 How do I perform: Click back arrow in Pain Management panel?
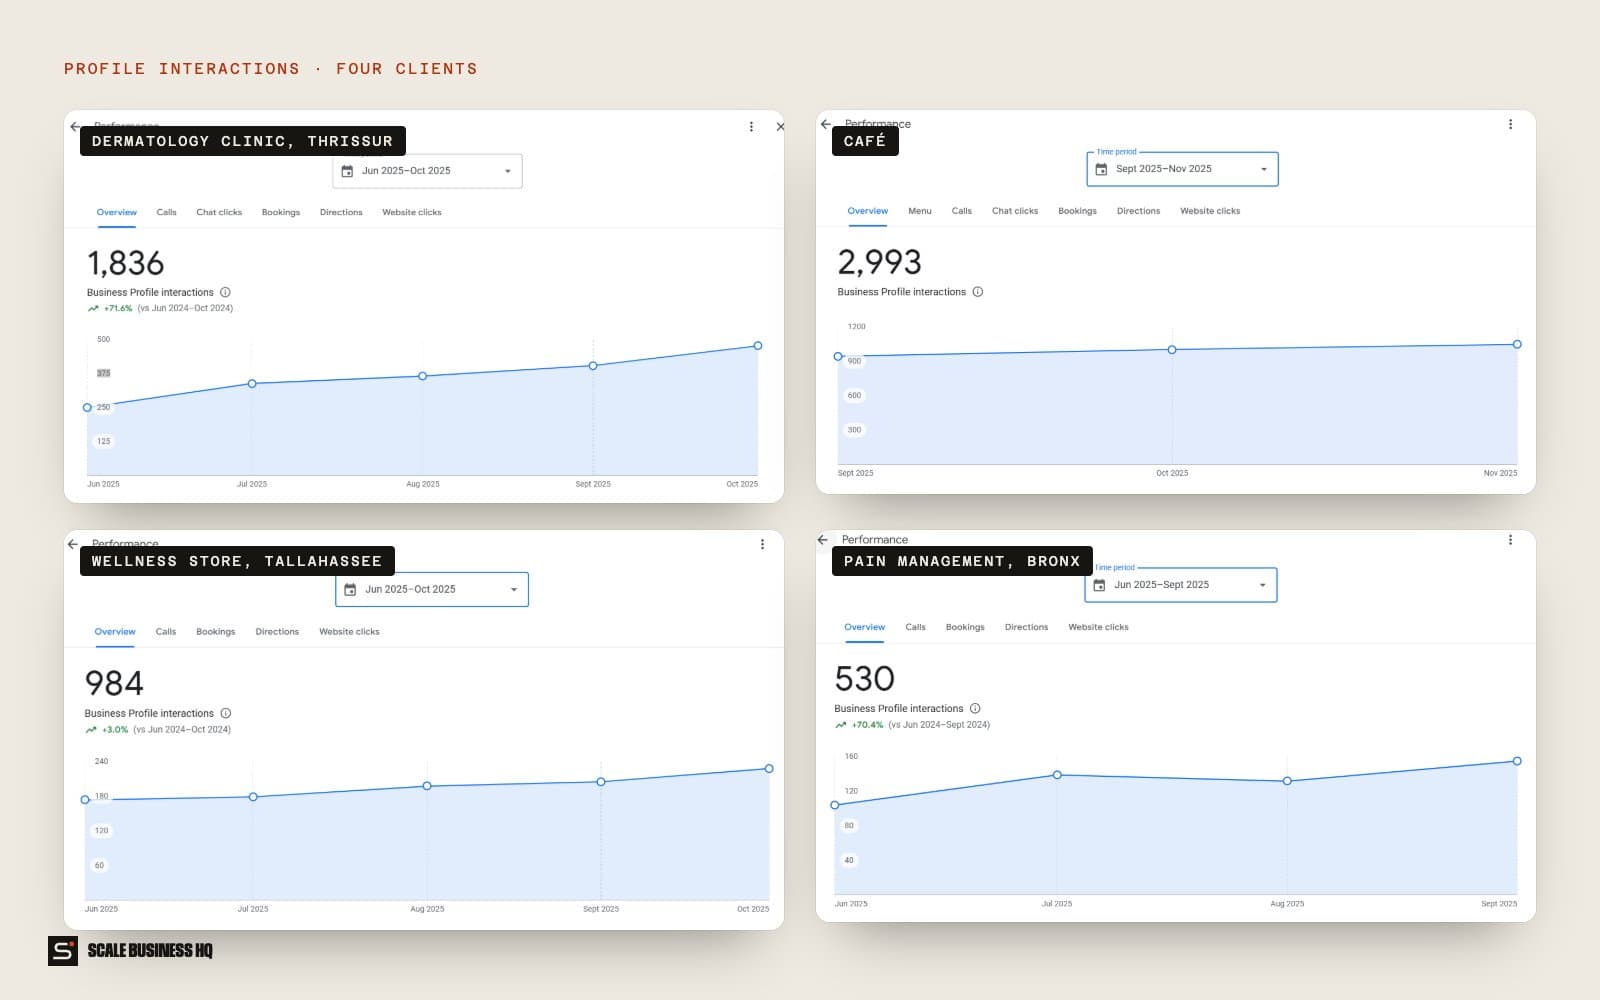(823, 540)
